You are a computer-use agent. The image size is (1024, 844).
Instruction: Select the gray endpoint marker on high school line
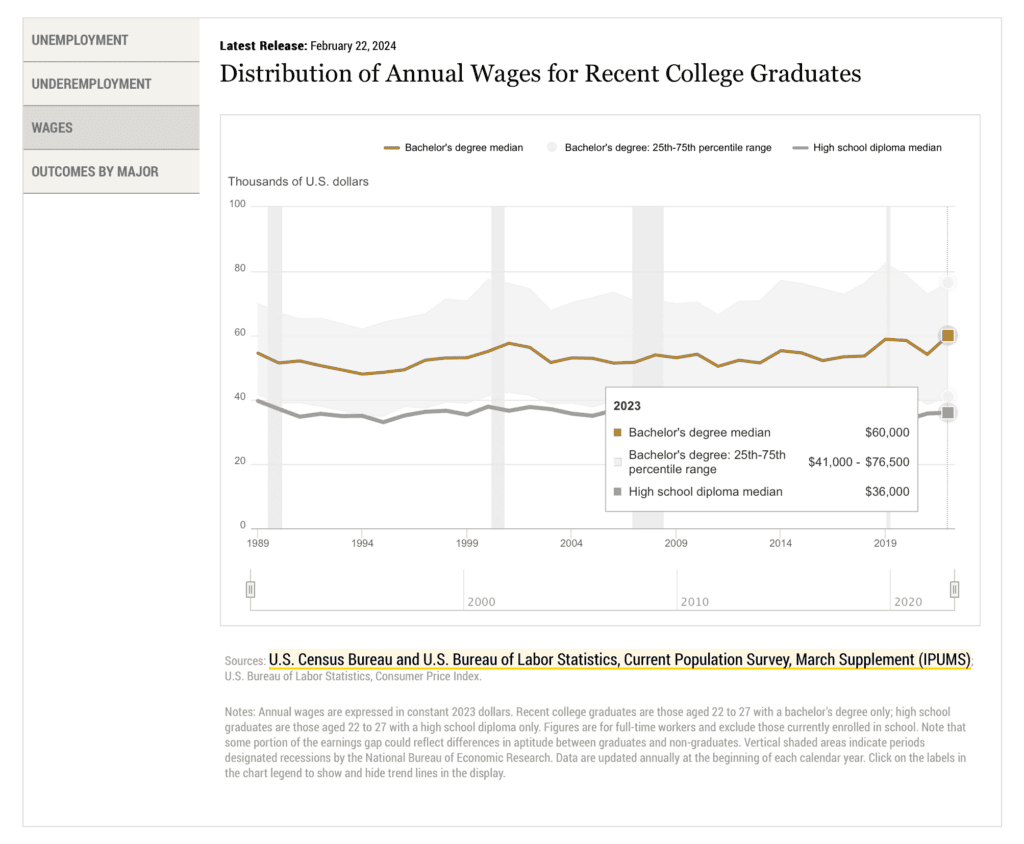(947, 411)
